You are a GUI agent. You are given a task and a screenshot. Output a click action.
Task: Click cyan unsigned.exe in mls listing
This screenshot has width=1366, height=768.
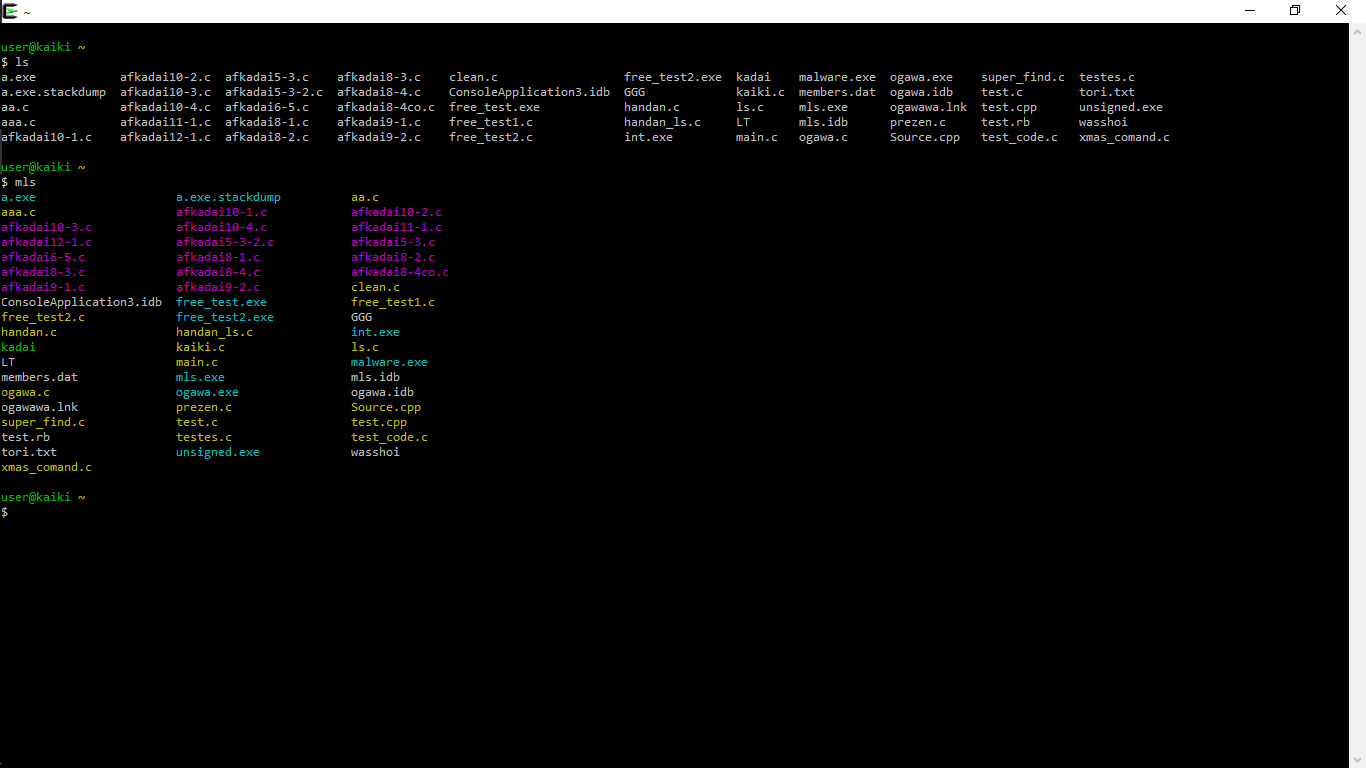pyautogui.click(x=217, y=452)
